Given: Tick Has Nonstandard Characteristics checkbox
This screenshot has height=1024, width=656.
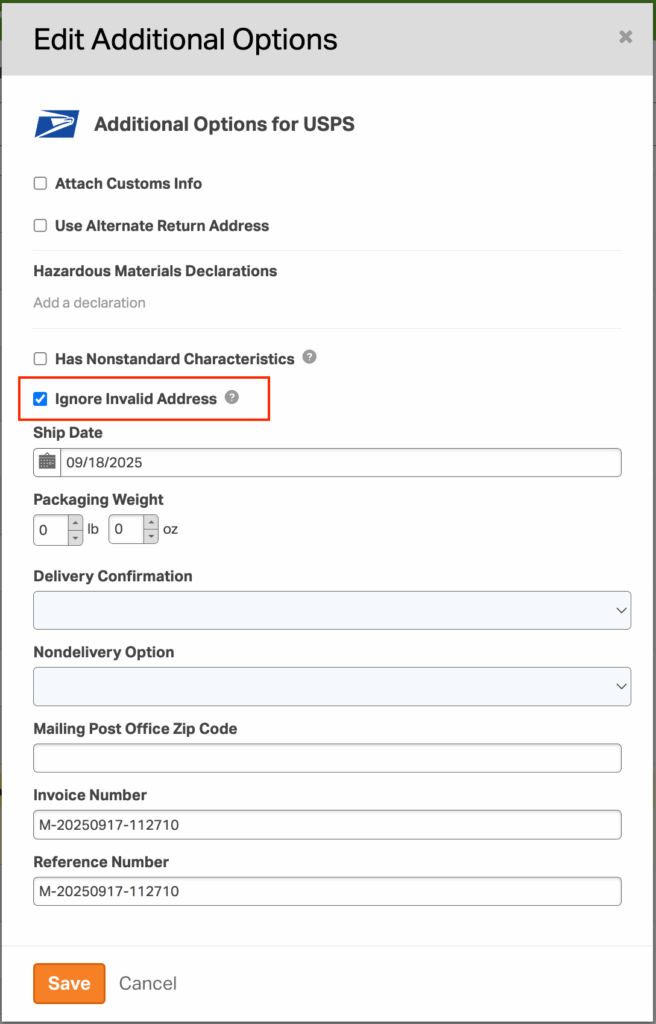Looking at the screenshot, I should pos(41,358).
